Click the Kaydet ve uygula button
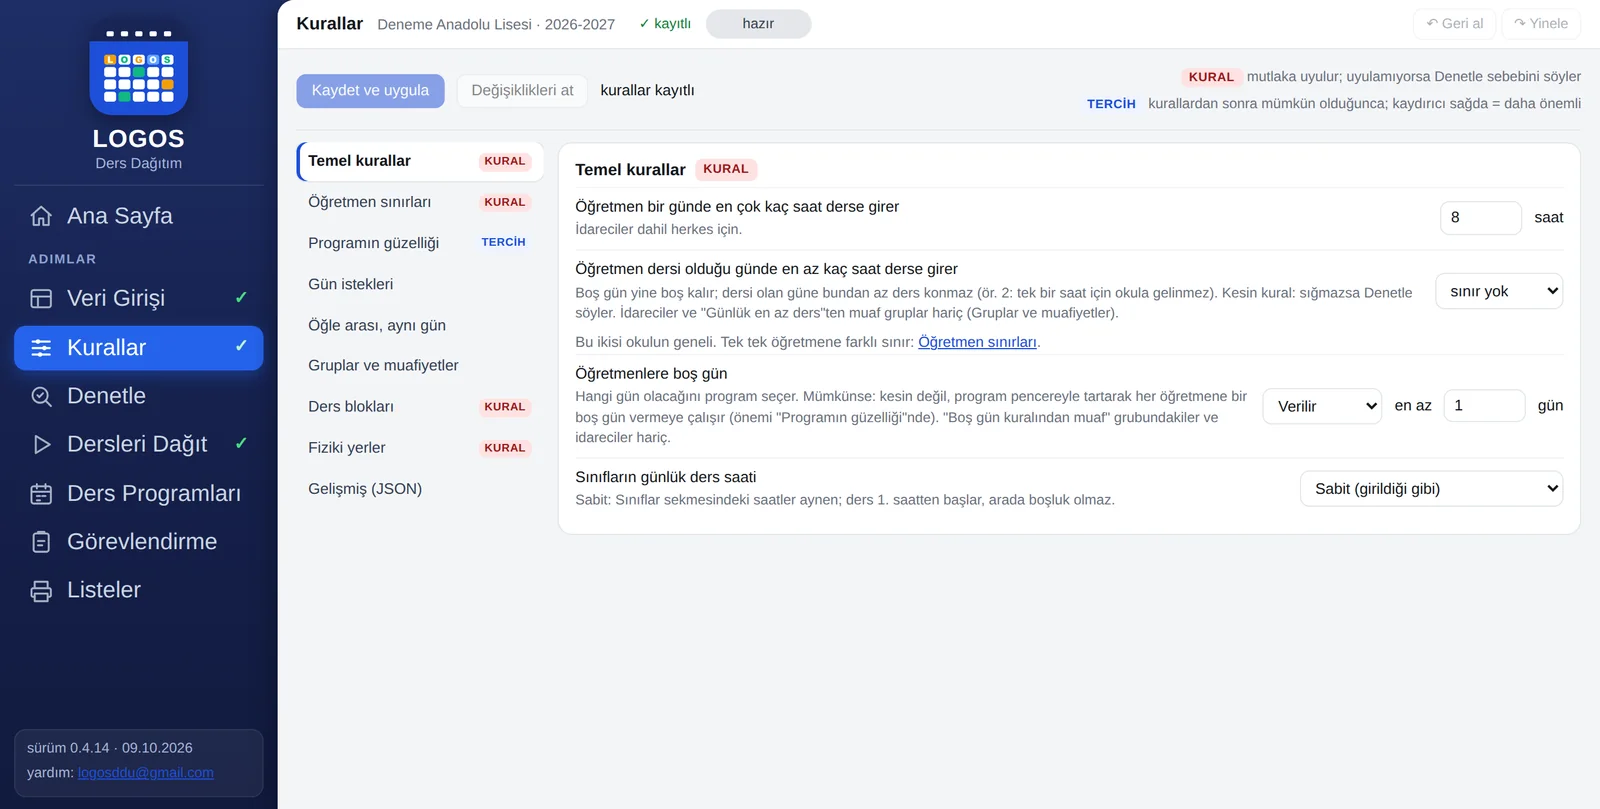This screenshot has height=809, width=1600. coord(370,90)
